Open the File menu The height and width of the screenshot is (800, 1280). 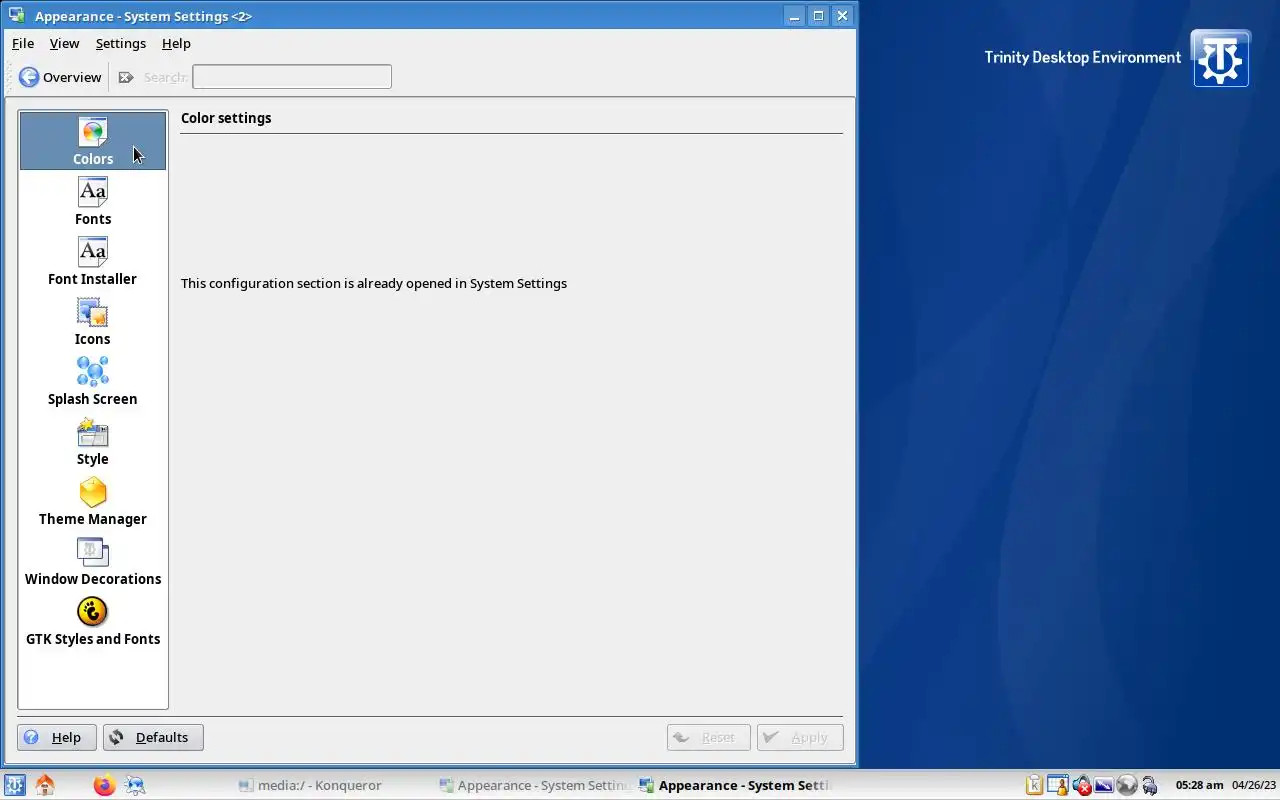23,43
